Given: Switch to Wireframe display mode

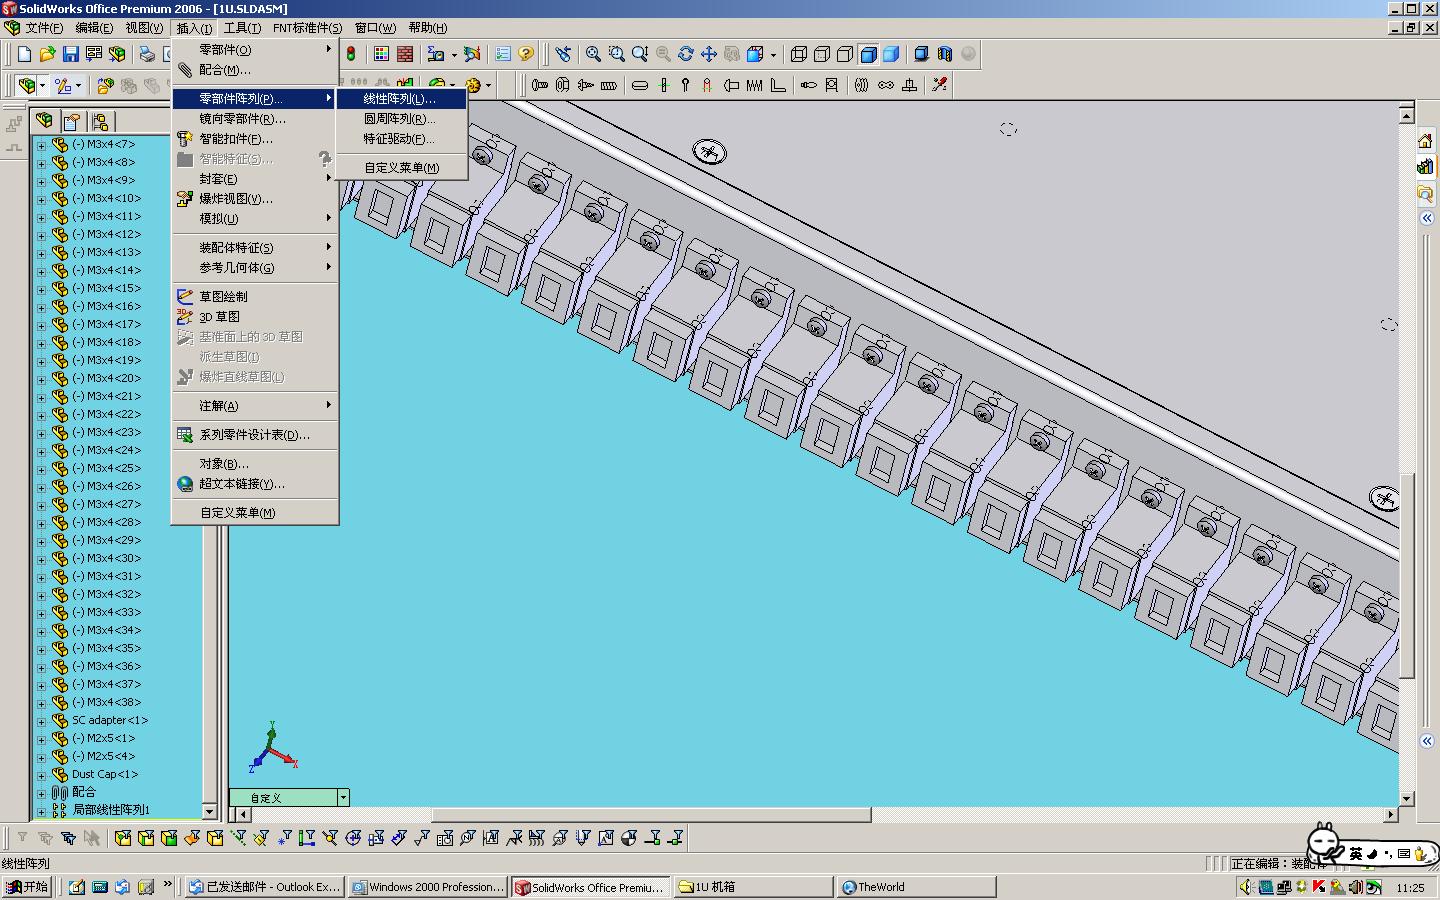Looking at the screenshot, I should point(799,54).
